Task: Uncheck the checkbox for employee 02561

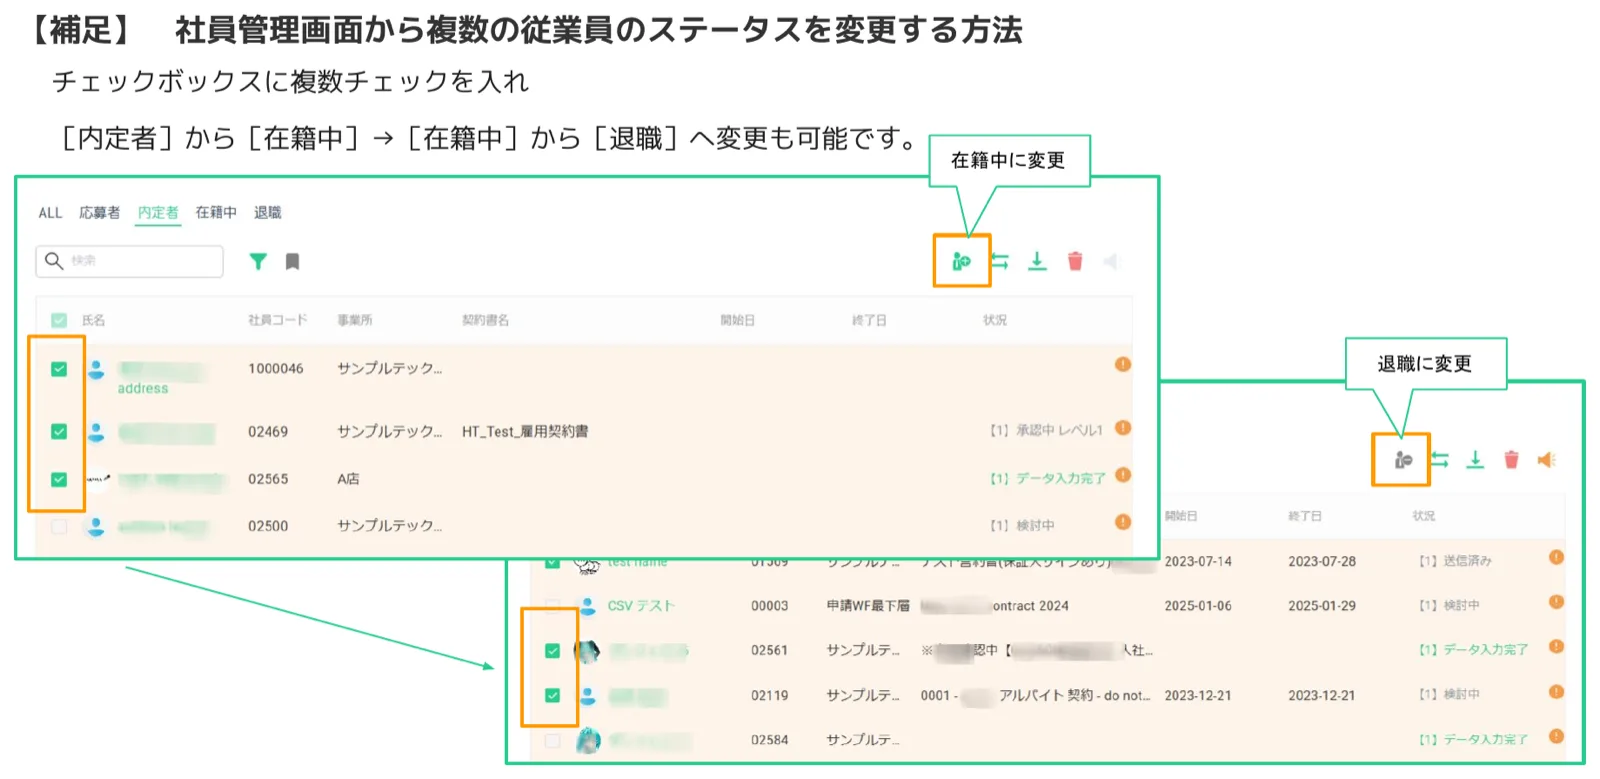Action: [552, 651]
